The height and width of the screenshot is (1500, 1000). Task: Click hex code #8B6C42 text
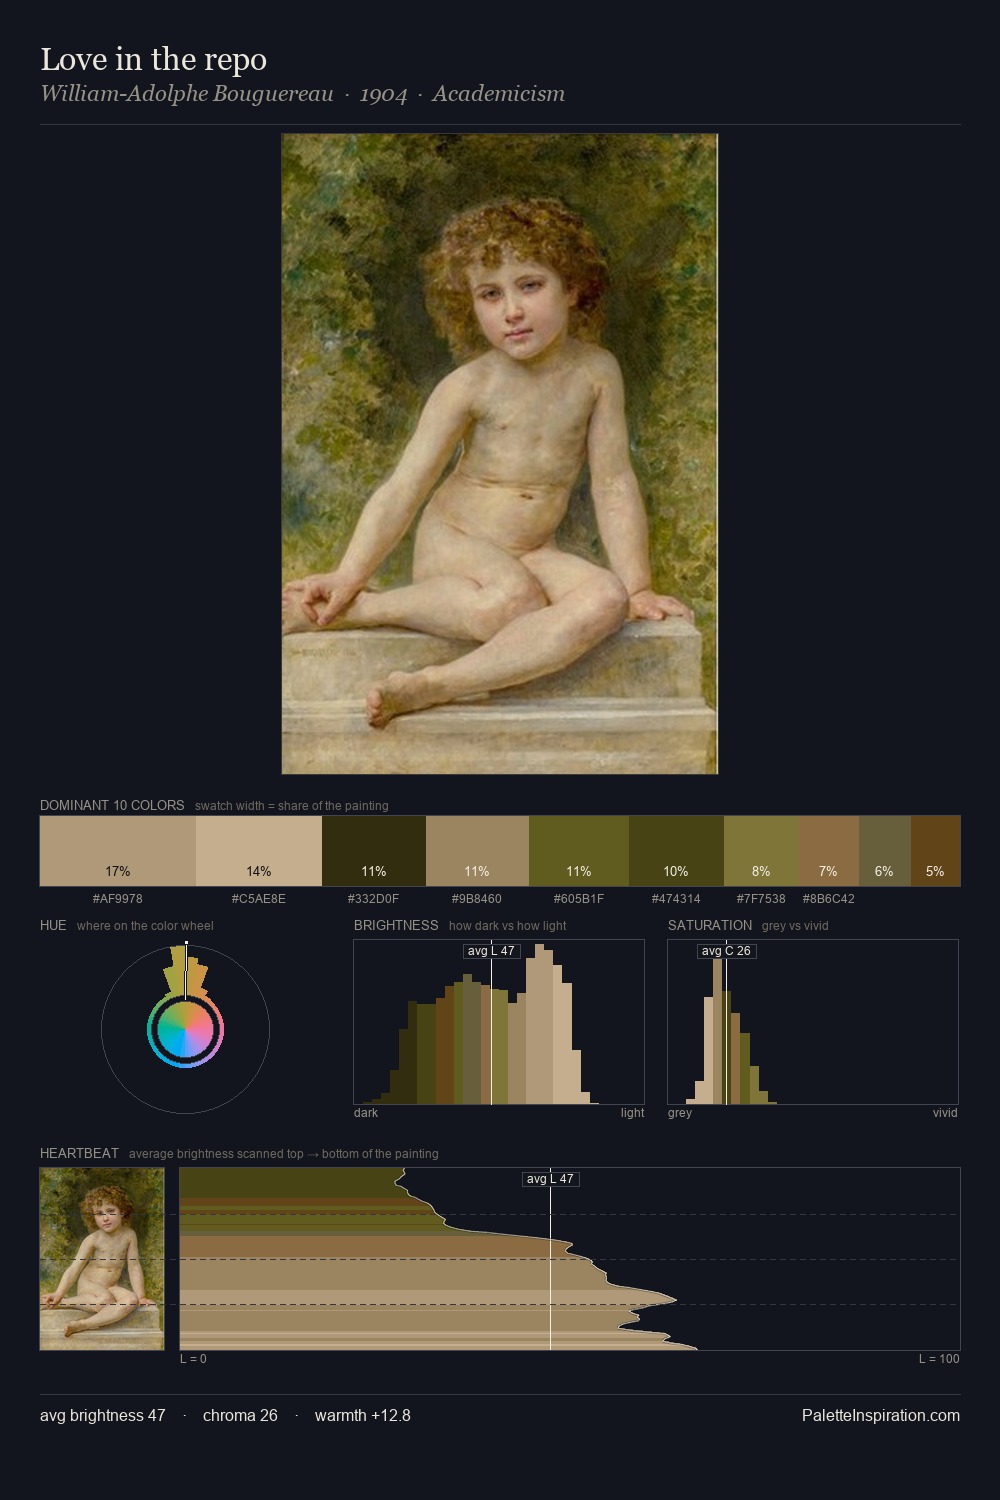(829, 899)
